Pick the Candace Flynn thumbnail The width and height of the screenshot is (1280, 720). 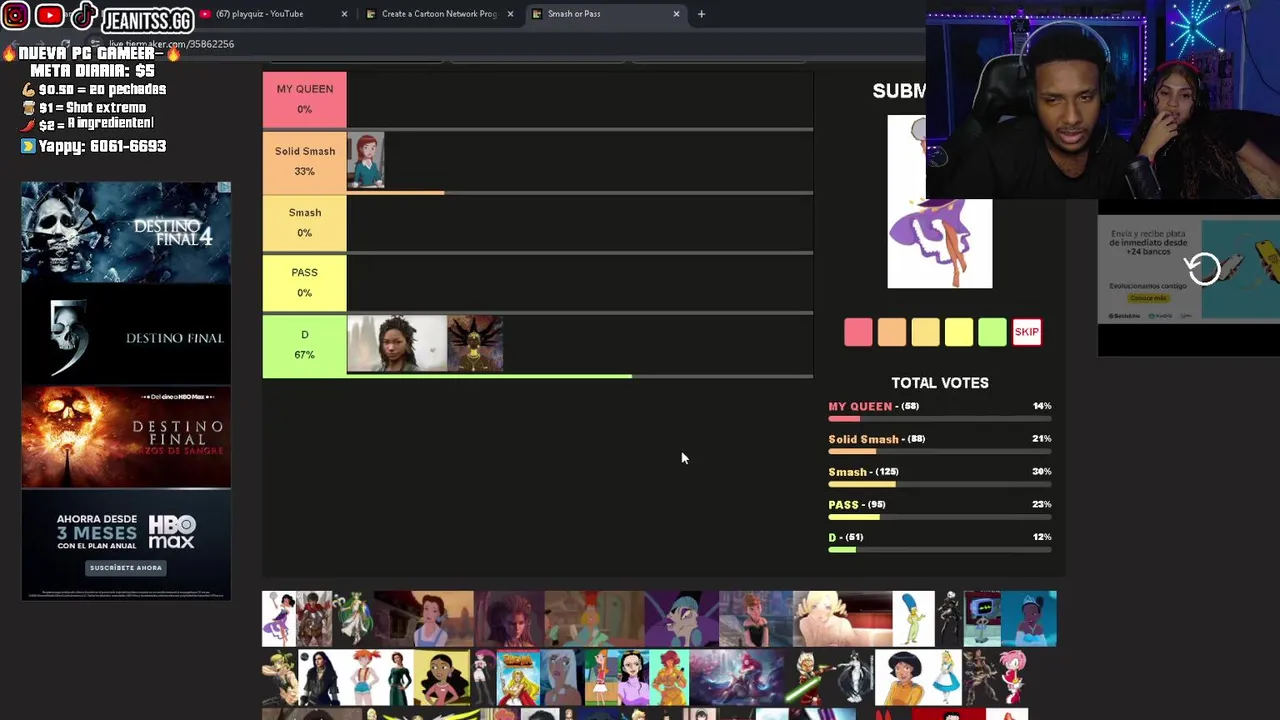click(x=601, y=677)
